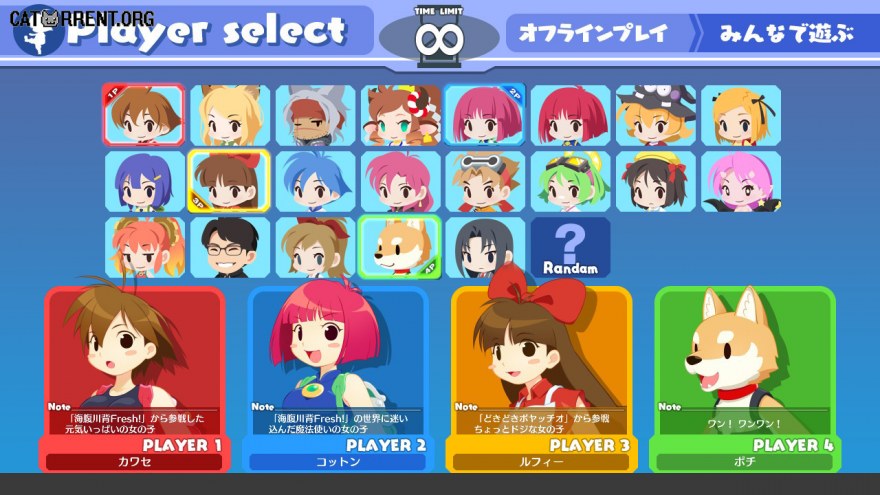Viewport: 880px width, 495px height.
Task: Select the PLAYER 3 ルフィー orange card
Action: pos(541,379)
